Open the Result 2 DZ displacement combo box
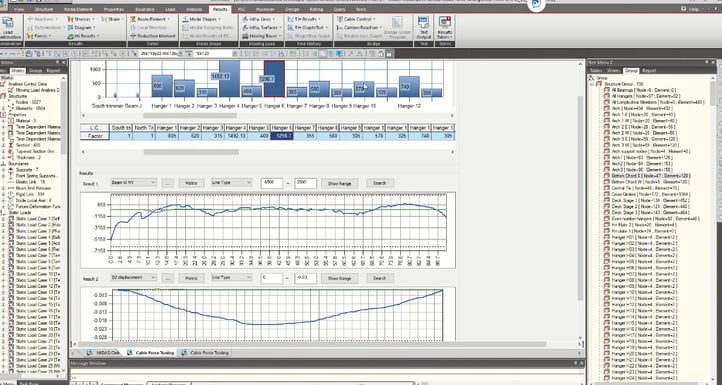 [133, 278]
